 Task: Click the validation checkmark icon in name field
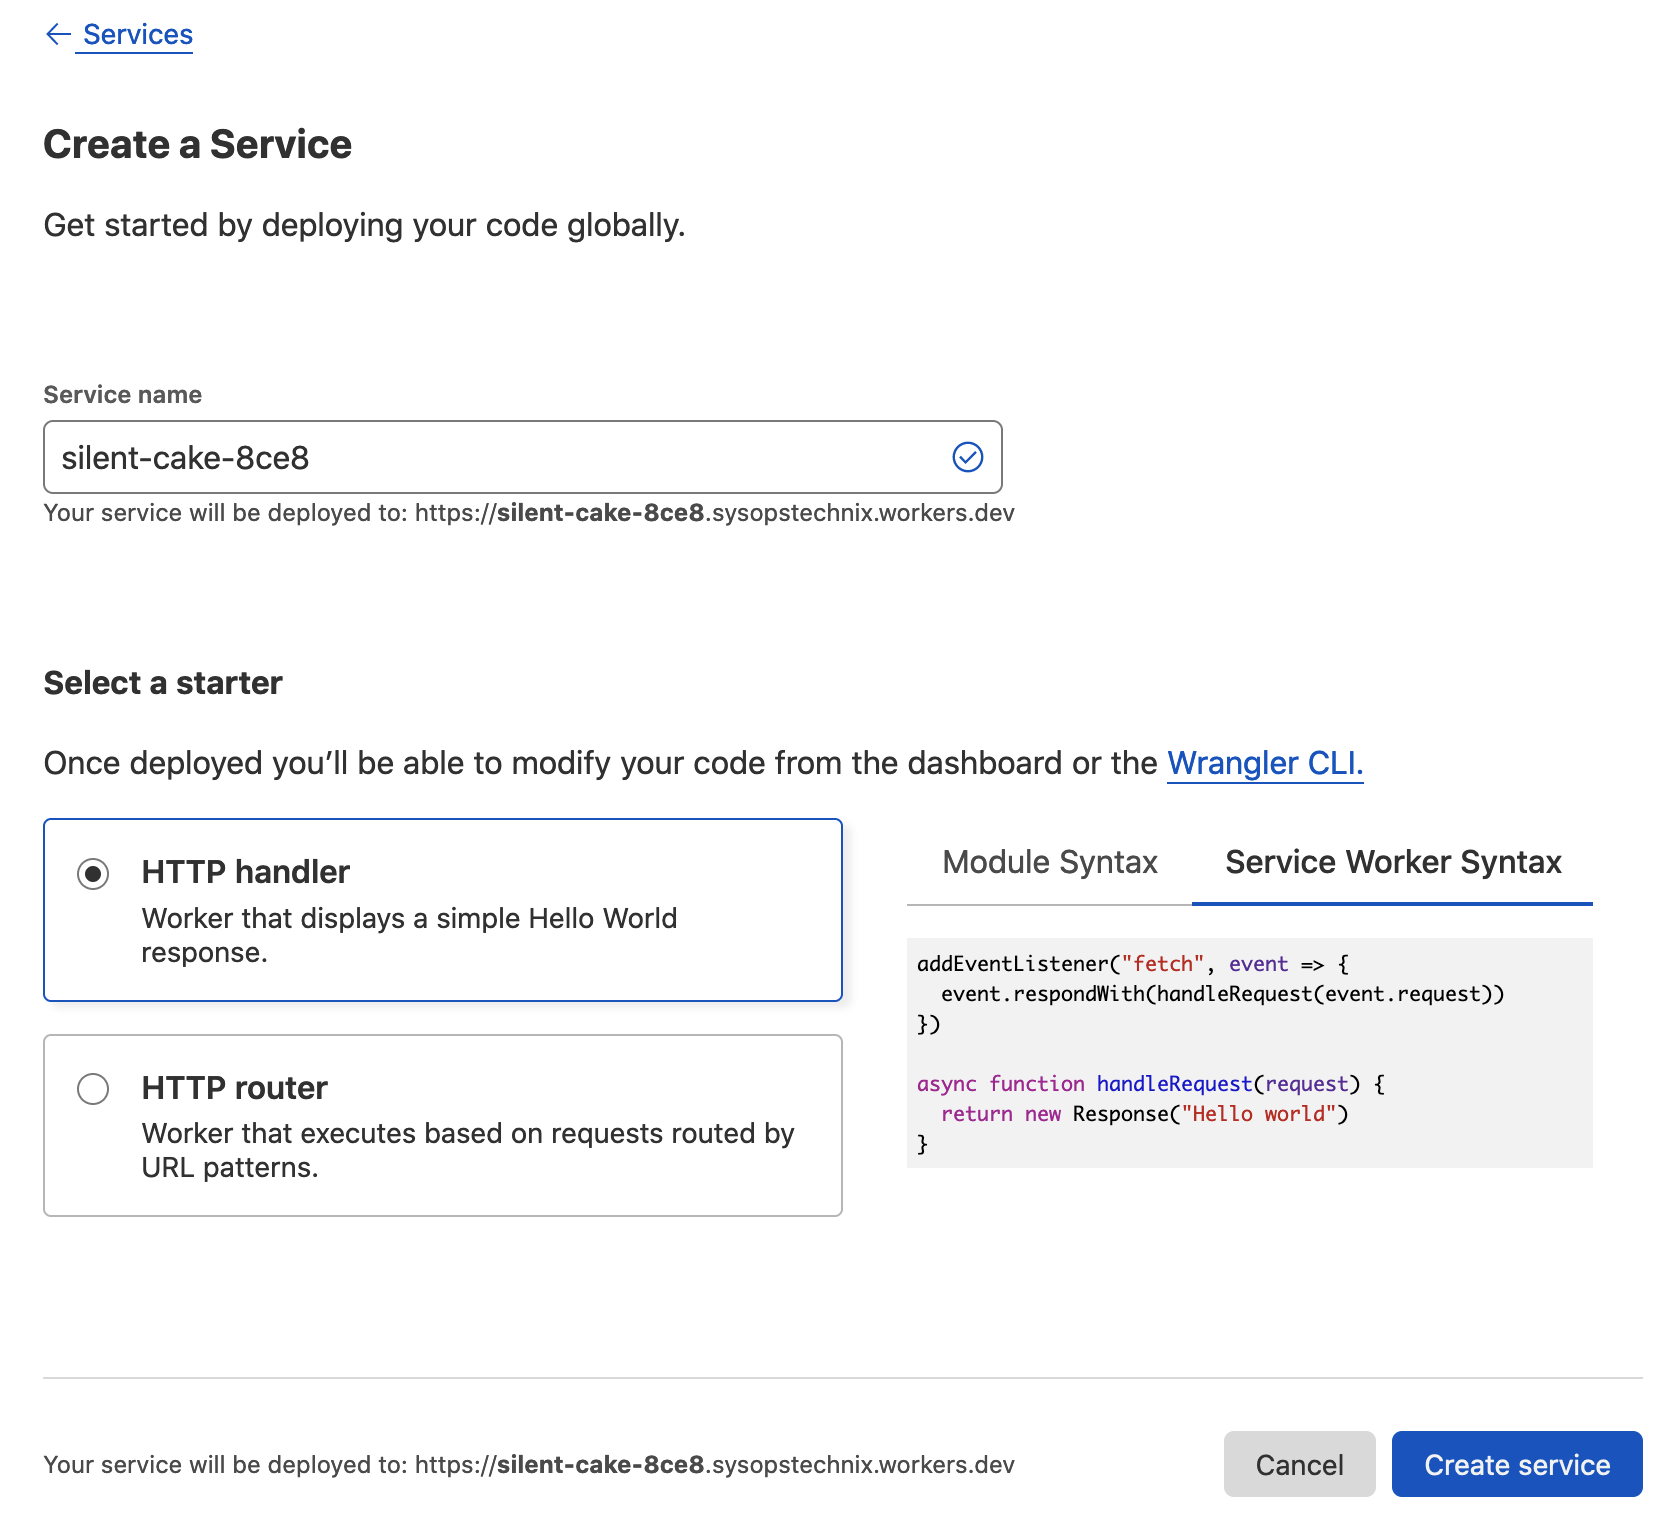point(967,457)
